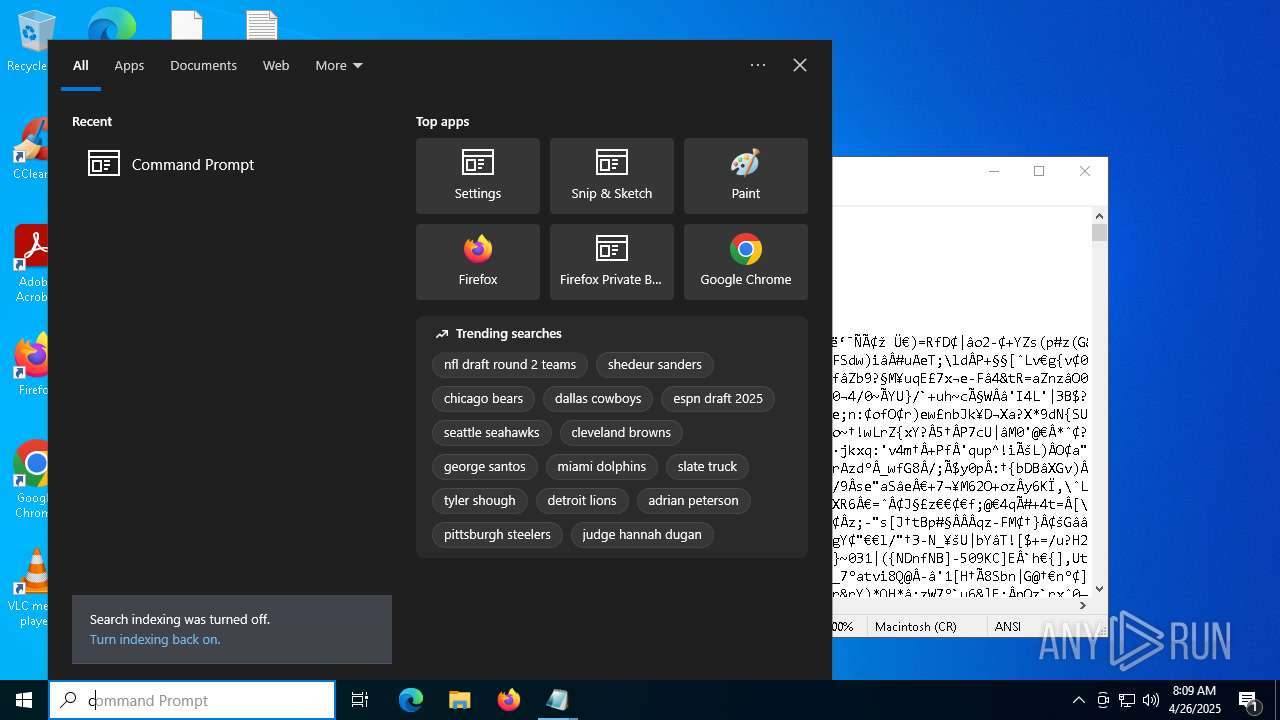Image resolution: width=1280 pixels, height=720 pixels.
Task: Select the text document icon on desktop
Action: (262, 24)
